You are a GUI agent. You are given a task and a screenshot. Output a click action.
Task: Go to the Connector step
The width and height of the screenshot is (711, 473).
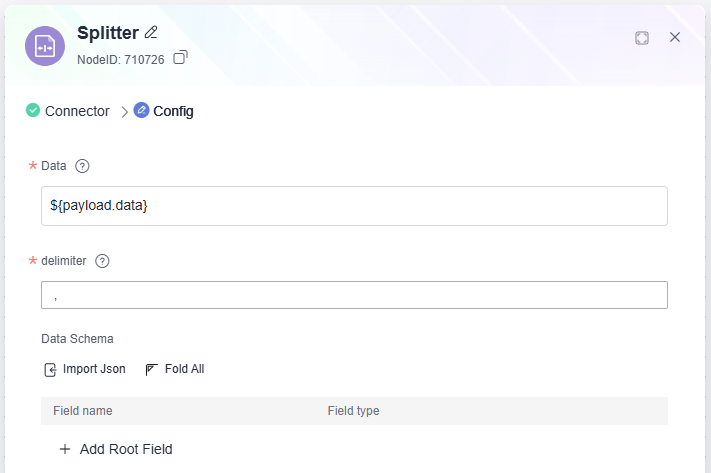pos(77,111)
